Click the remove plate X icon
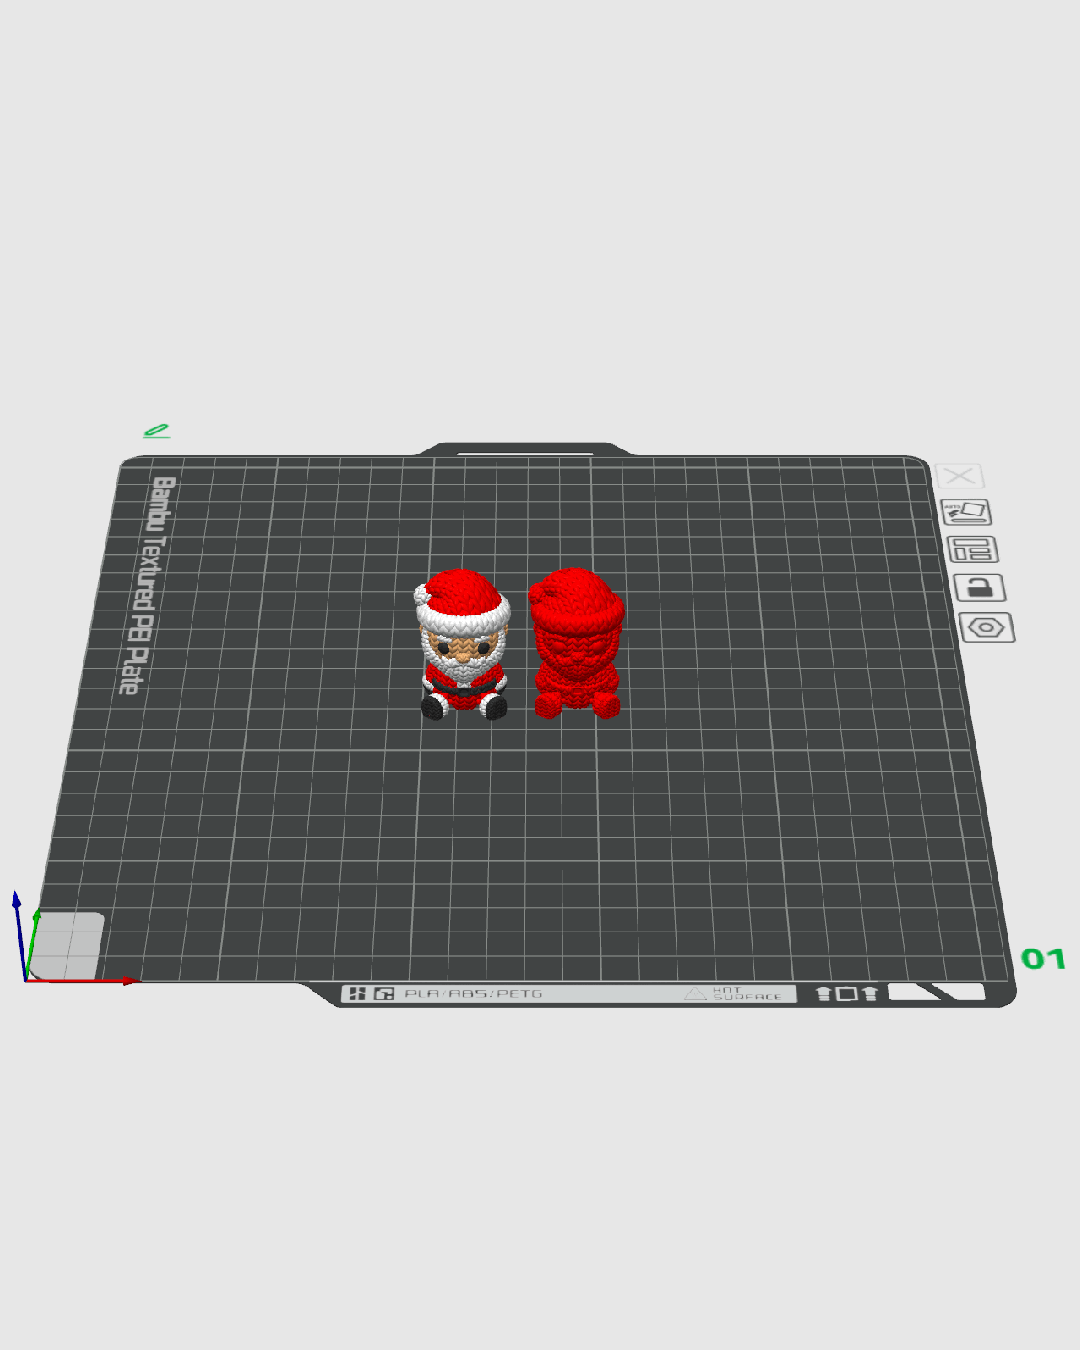The width and height of the screenshot is (1080, 1350). coord(960,476)
